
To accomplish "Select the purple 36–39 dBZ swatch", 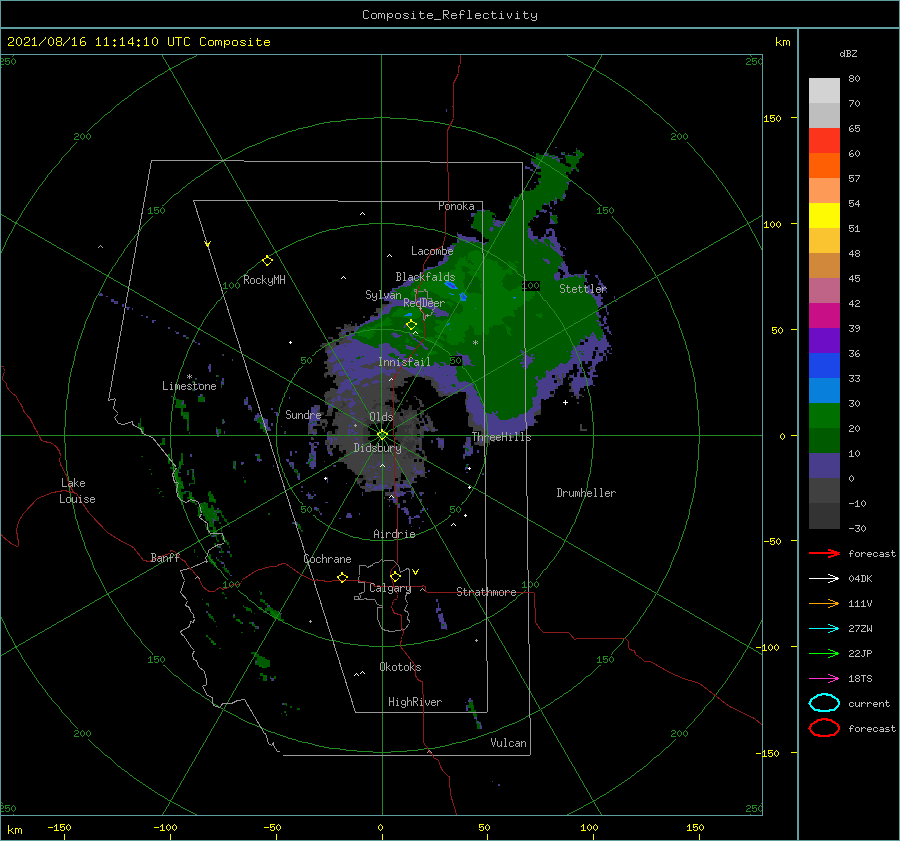I will [824, 341].
